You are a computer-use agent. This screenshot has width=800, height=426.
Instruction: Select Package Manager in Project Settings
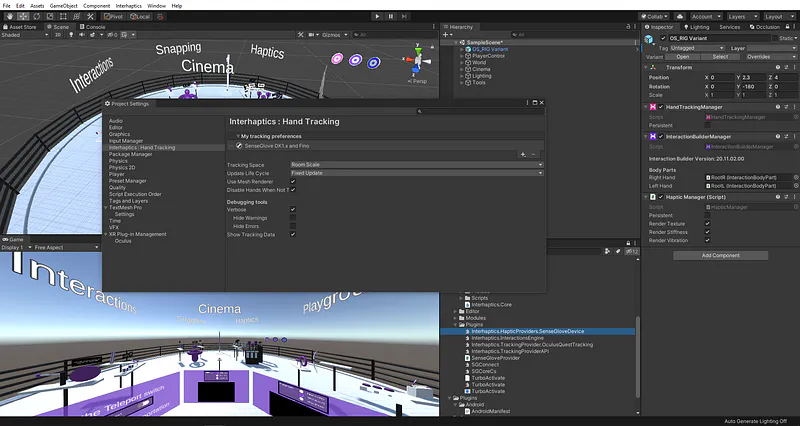click(131, 154)
